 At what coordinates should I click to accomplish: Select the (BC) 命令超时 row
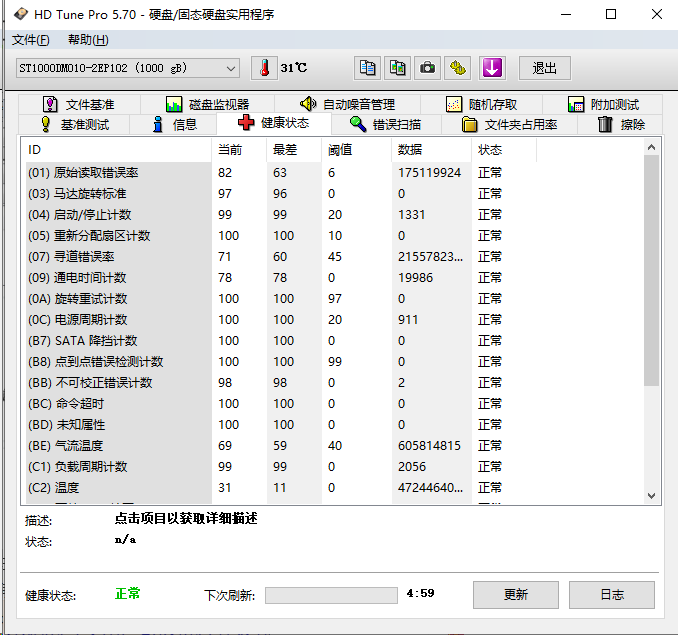pos(281,404)
